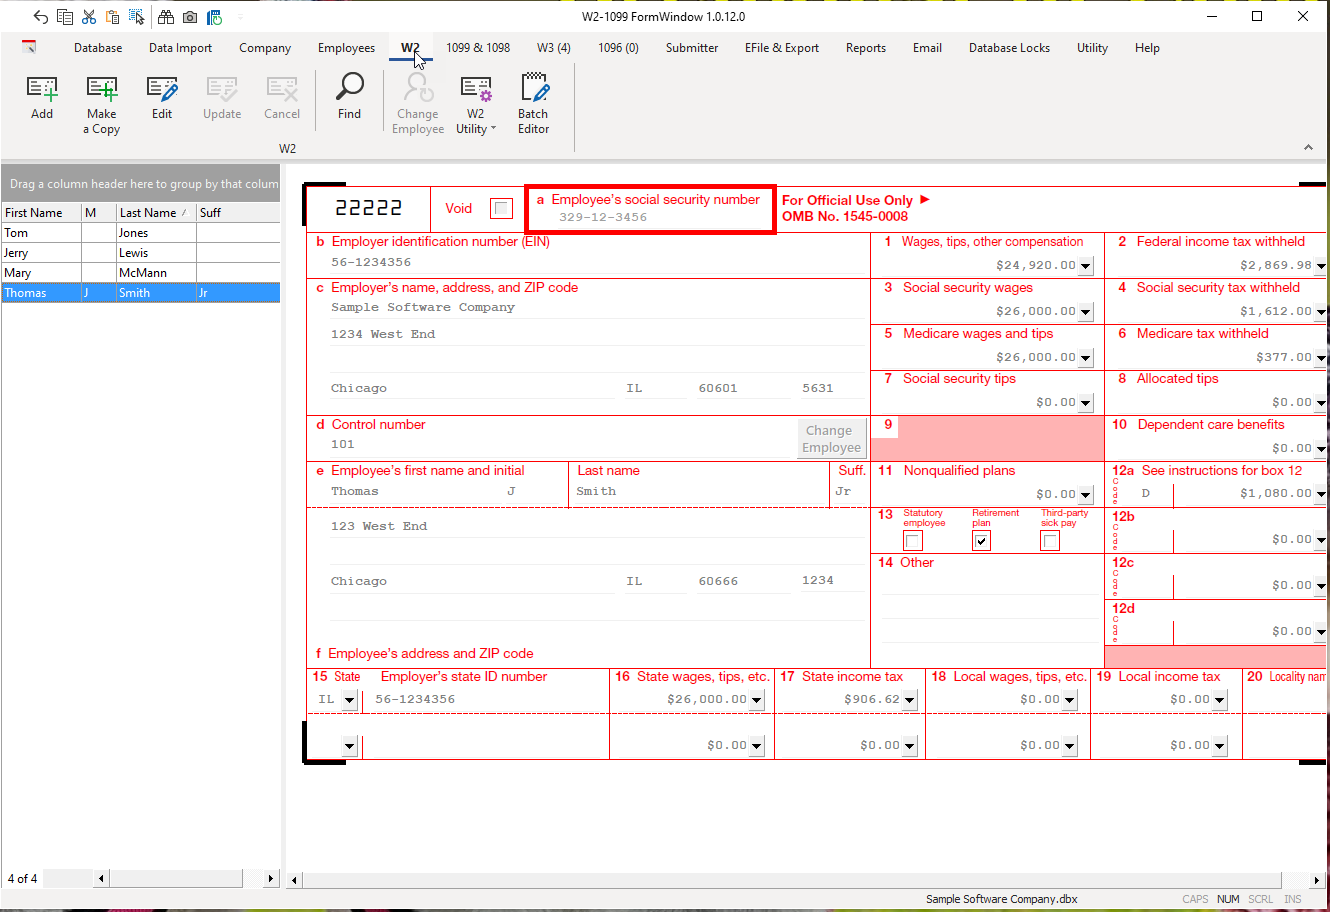This screenshot has height=912, width=1330.
Task: Launch the Batch Editor
Action: [x=533, y=104]
